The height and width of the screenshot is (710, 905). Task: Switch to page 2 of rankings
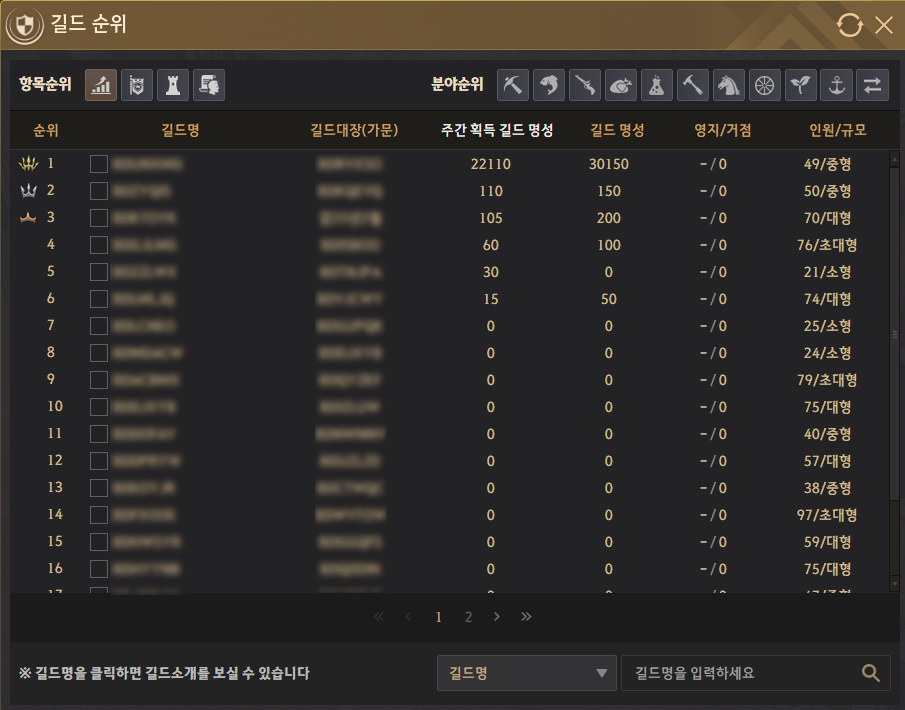pos(468,617)
